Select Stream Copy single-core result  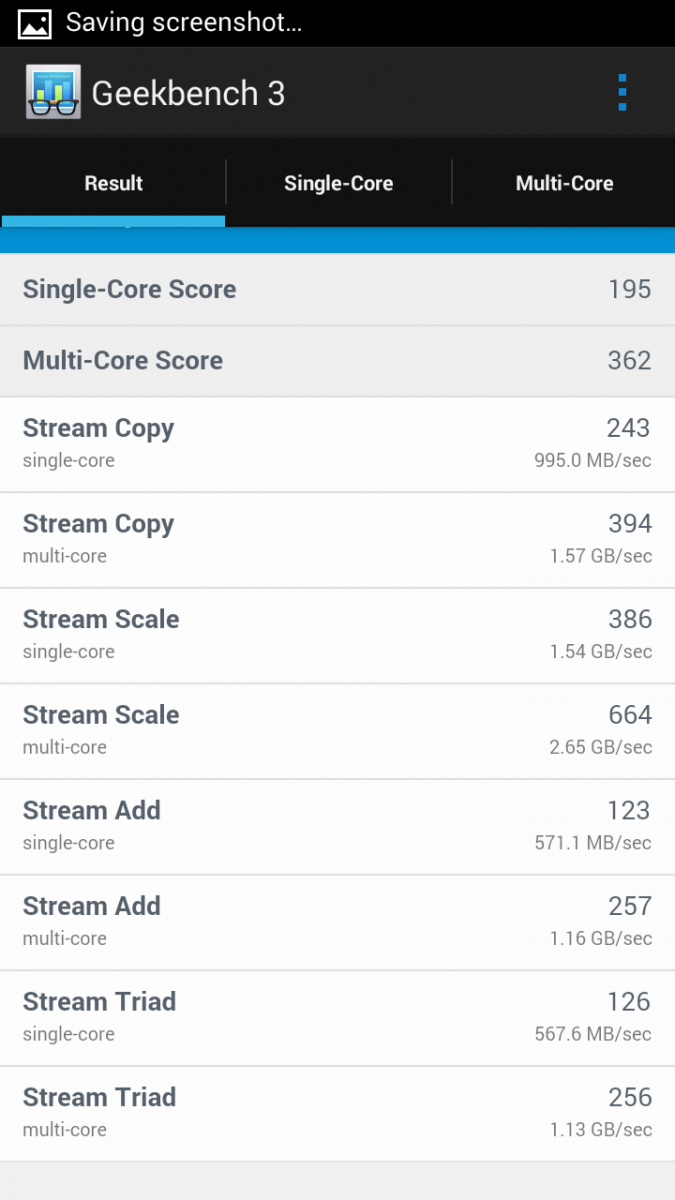tap(337, 444)
